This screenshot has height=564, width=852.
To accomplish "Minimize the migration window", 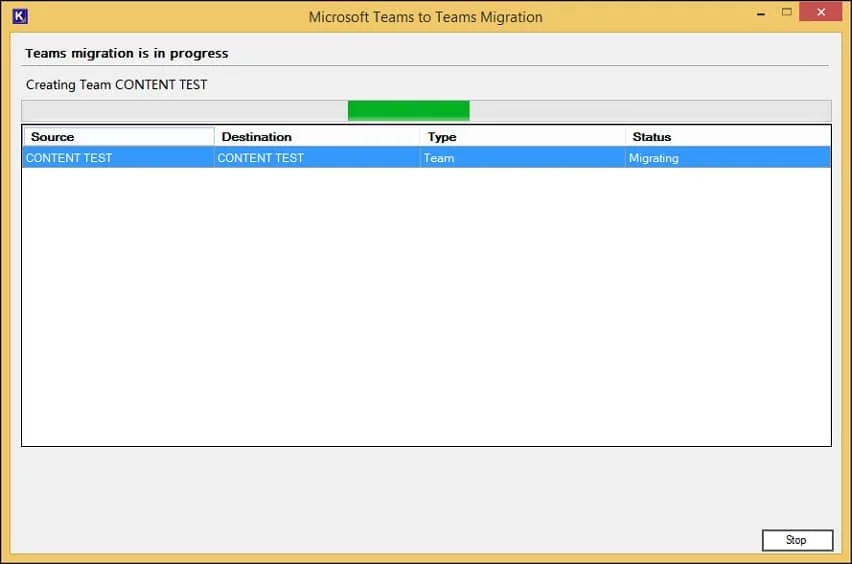I will (x=761, y=13).
